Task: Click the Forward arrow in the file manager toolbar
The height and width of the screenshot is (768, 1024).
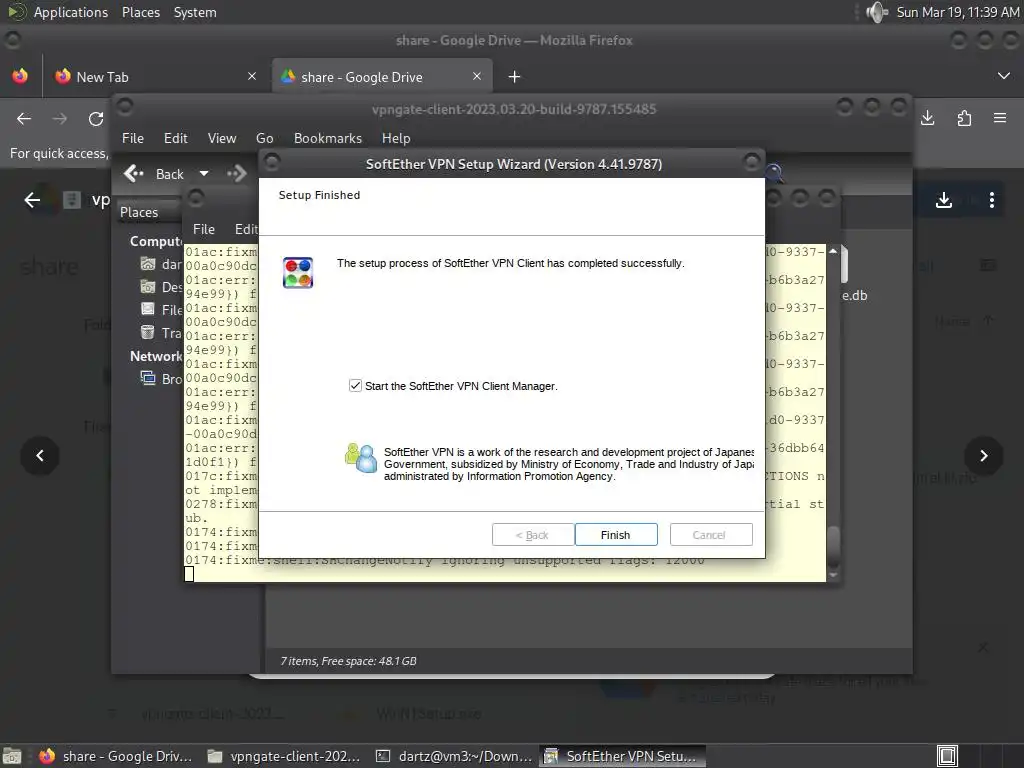Action: 236,174
